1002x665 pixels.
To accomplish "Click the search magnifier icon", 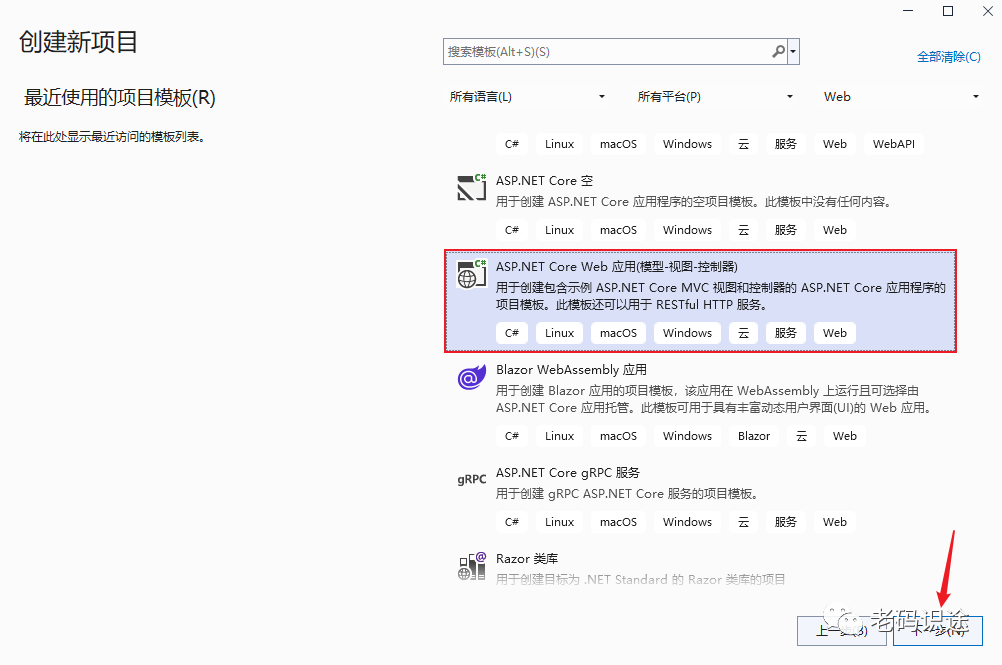I will coord(778,51).
